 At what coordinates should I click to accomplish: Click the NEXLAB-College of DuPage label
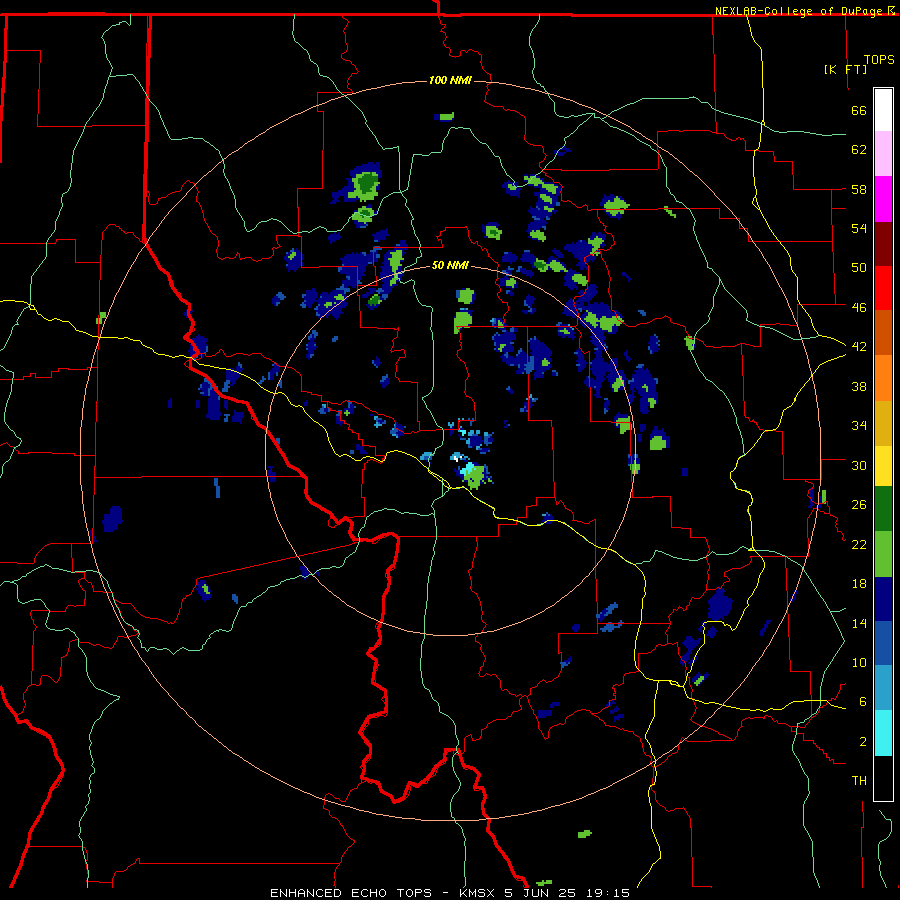[x=804, y=11]
